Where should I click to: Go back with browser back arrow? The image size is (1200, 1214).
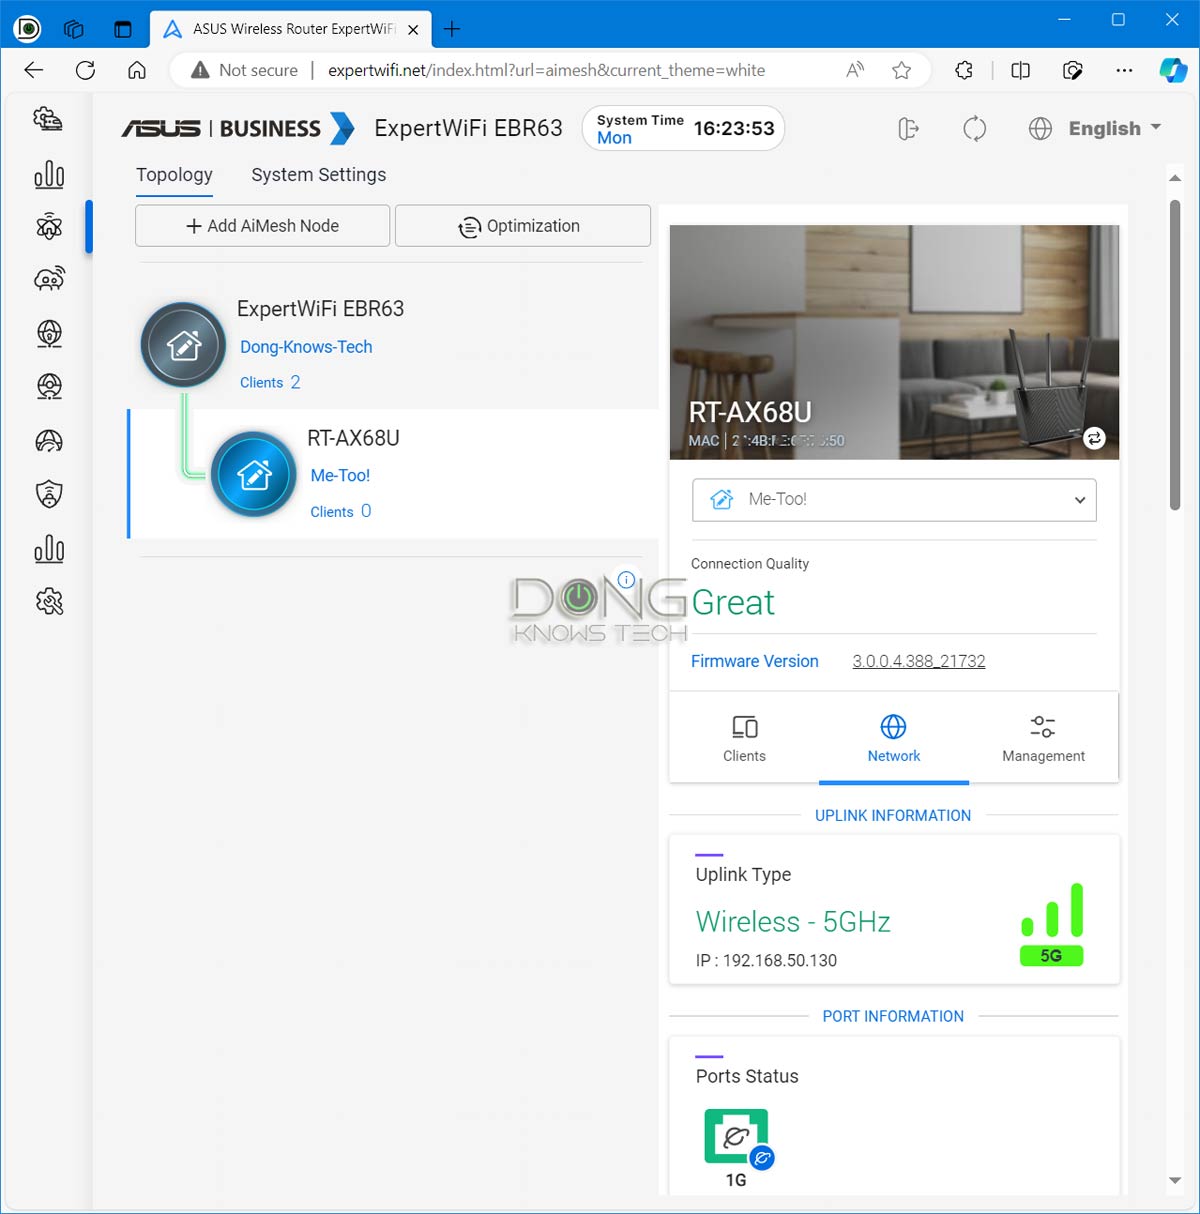tap(34, 70)
